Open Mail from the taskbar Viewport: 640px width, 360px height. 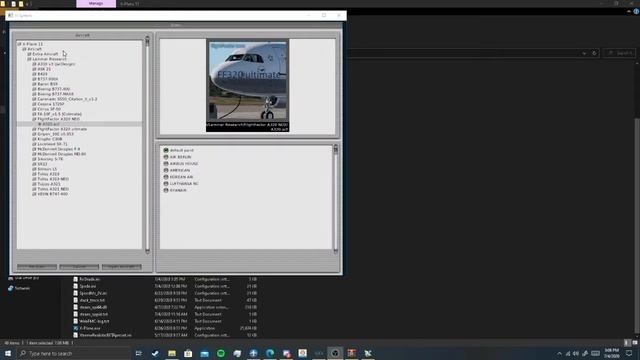click(204, 353)
